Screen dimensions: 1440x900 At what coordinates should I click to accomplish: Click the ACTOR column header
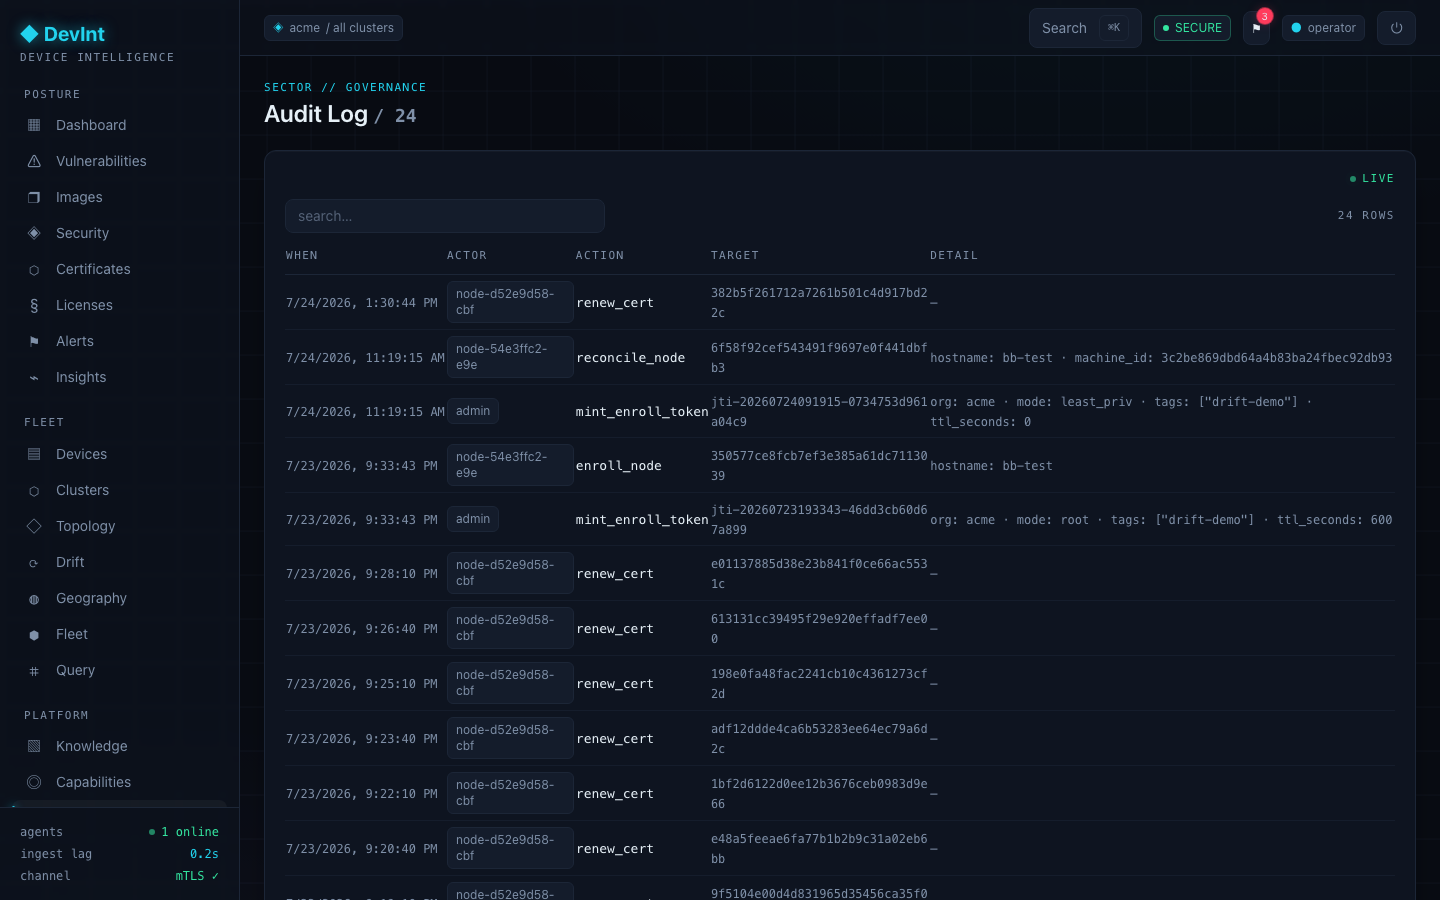point(467,256)
